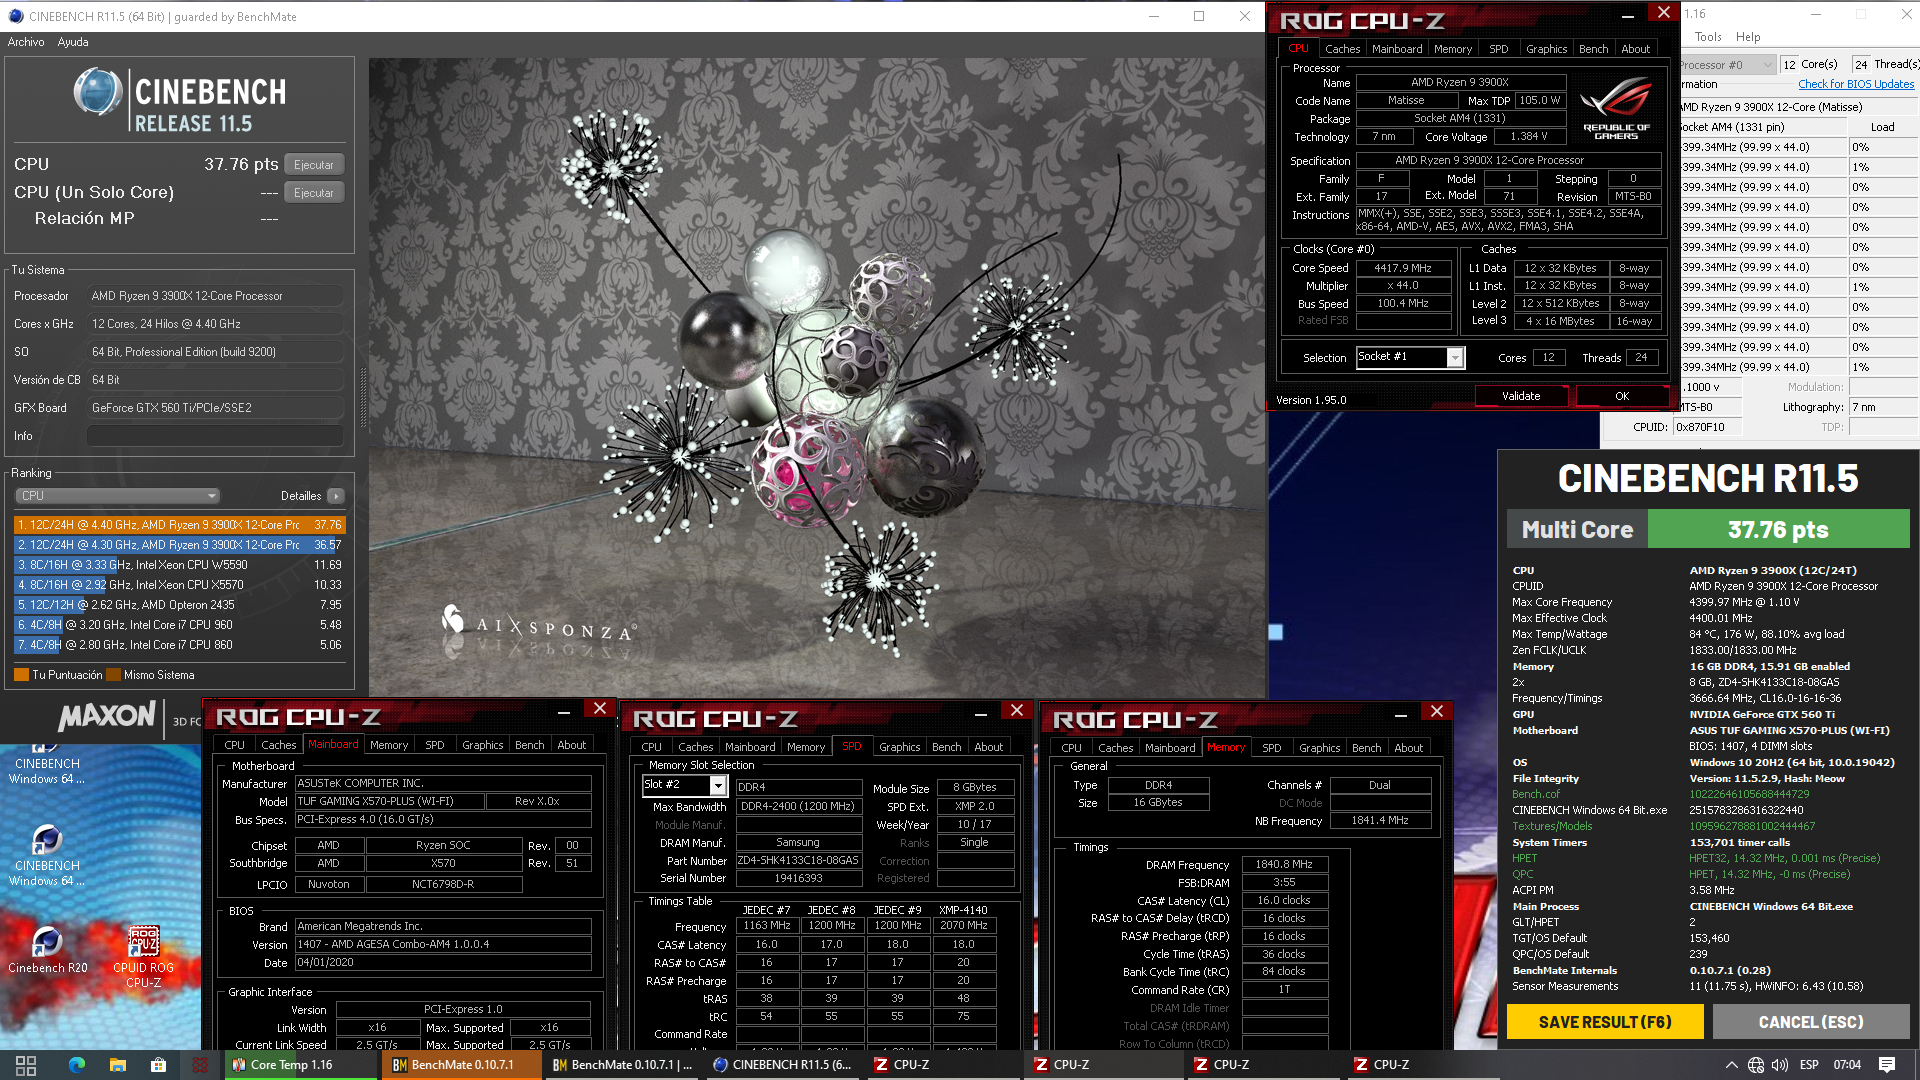Click the MAXON logo
The height and width of the screenshot is (1080, 1920).
[x=107, y=716]
